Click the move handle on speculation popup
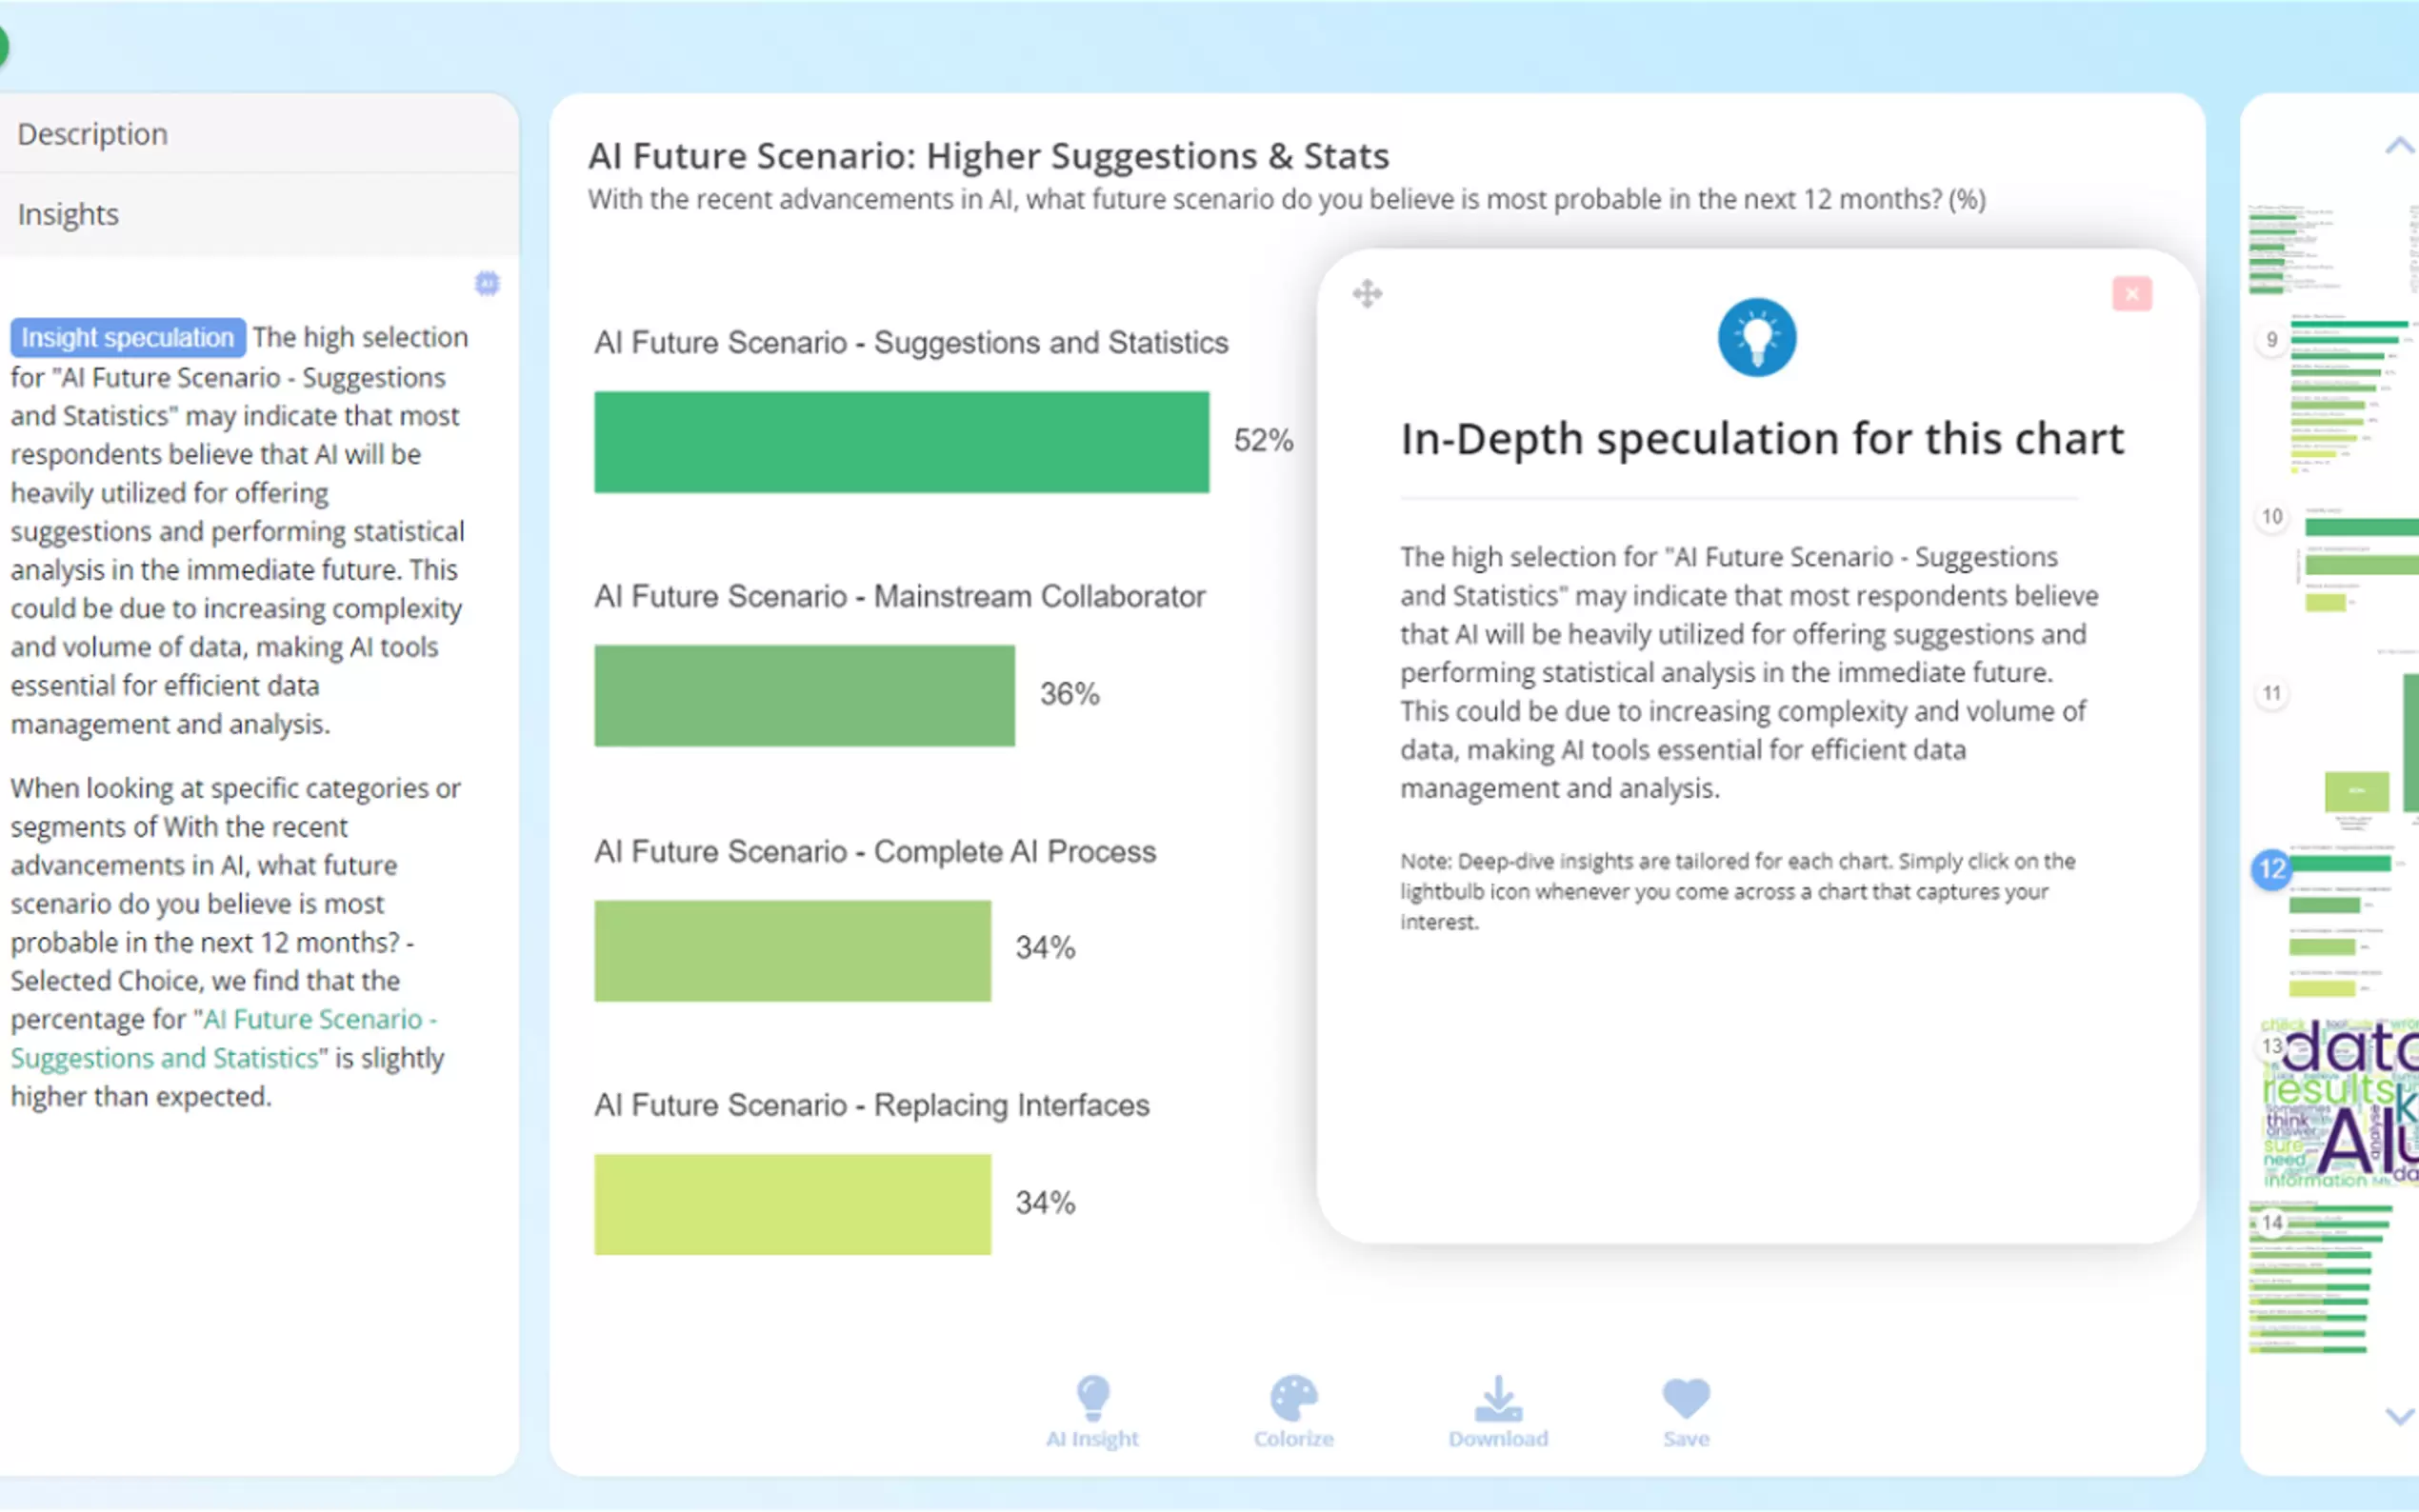The image size is (2419, 1512). pos(1367,294)
